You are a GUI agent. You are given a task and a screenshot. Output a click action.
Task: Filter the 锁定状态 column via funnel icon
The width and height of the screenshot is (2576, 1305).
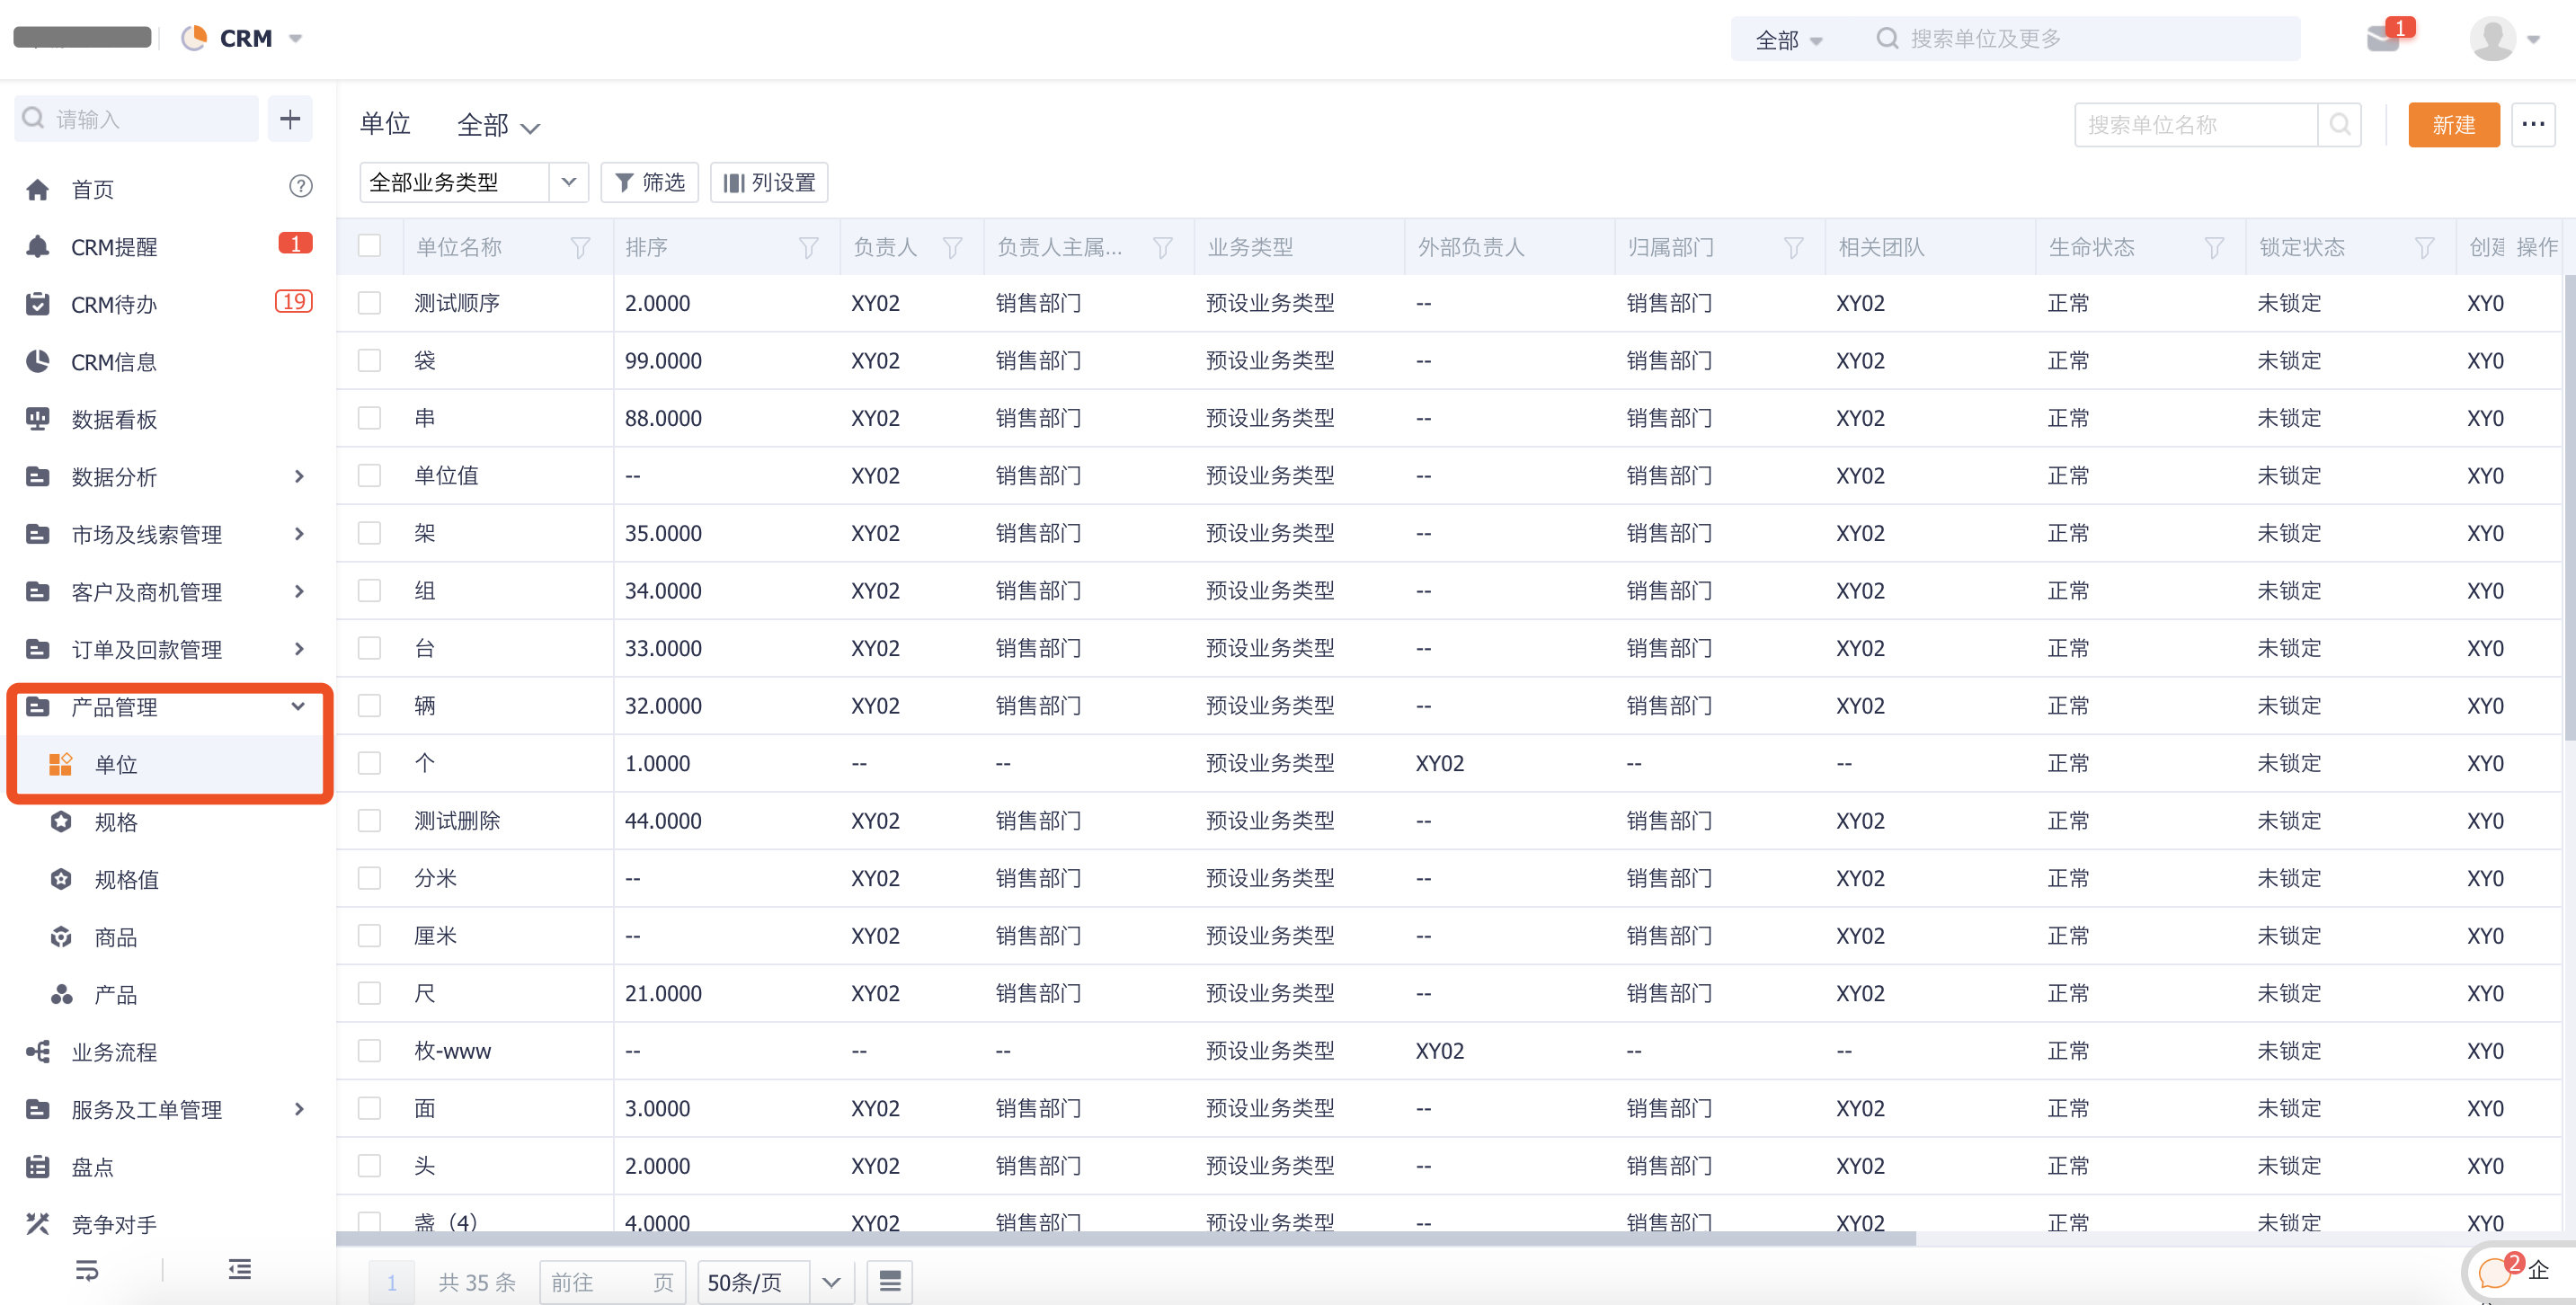(x=2424, y=247)
